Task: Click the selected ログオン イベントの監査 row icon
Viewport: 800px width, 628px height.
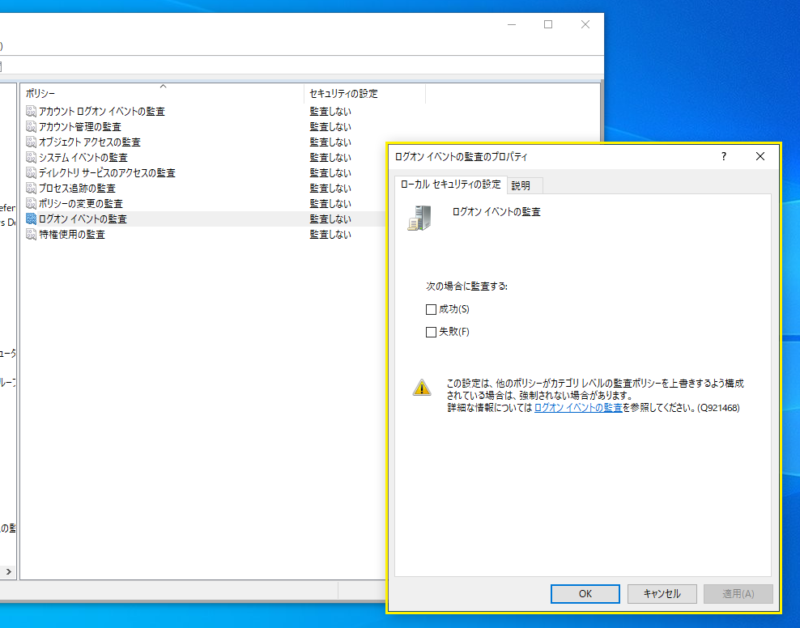Action: coord(31,219)
